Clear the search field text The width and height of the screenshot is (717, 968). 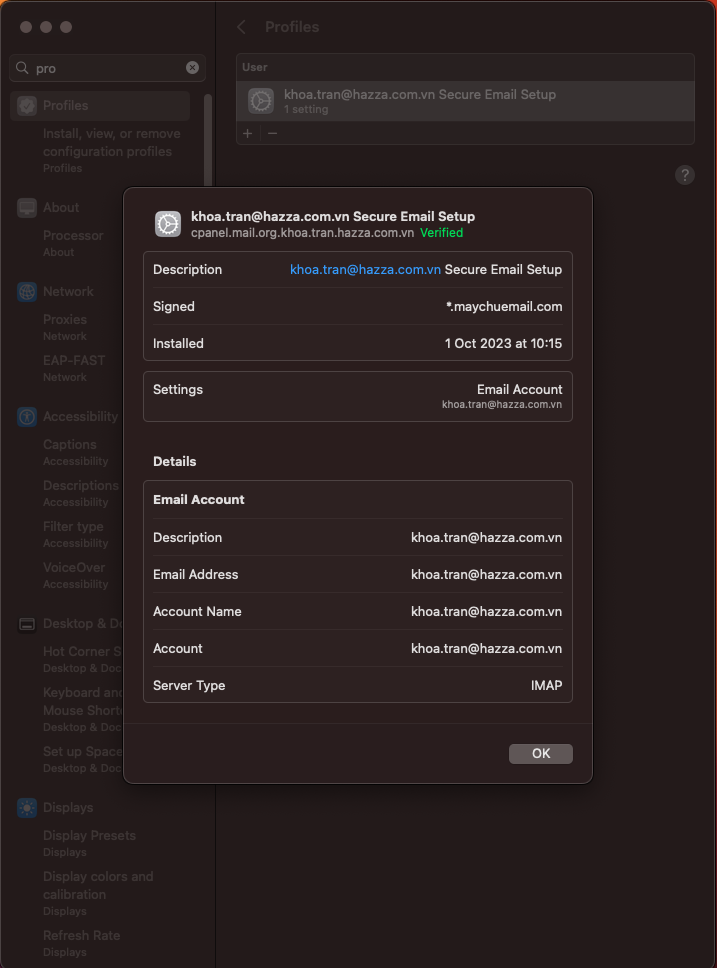tap(193, 67)
